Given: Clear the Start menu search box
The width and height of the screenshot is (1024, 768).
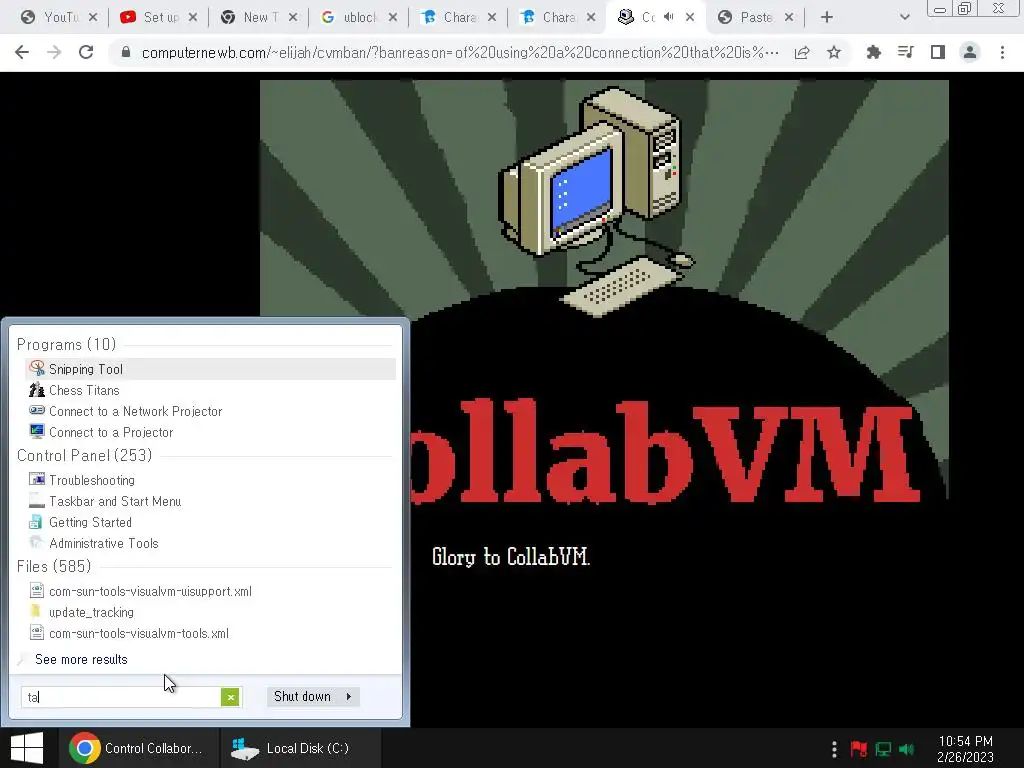Looking at the screenshot, I should (x=231, y=697).
